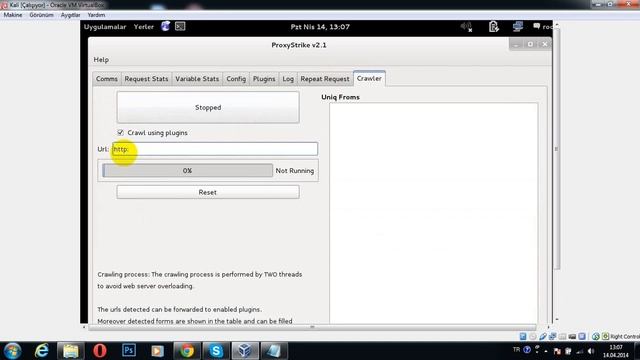Open the Iceweasel browser launcher icon
This screenshot has width=640, height=360.
click(x=165, y=27)
